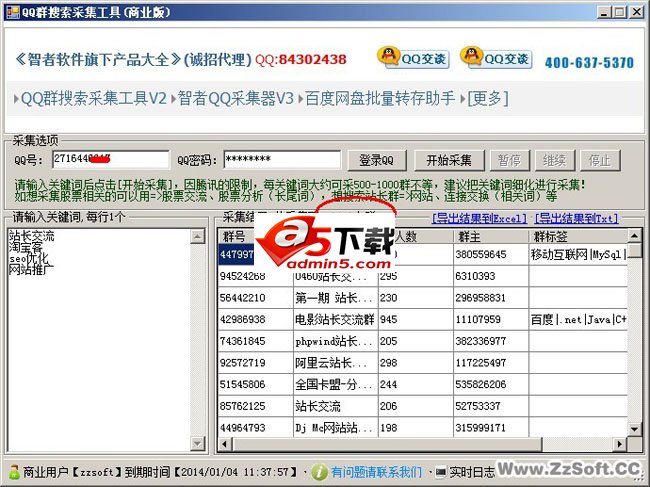
Task: Click the 继续 button
Action: click(555, 160)
